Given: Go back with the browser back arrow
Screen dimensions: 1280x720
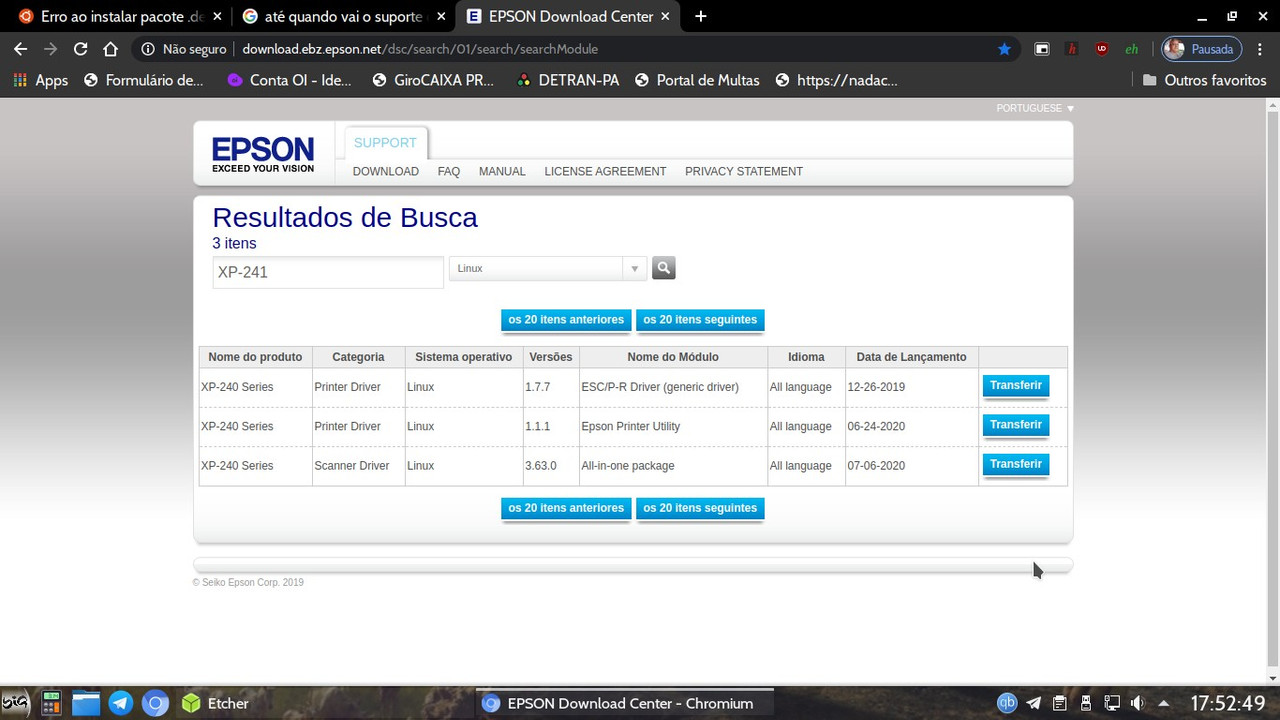Looking at the screenshot, I should point(21,49).
